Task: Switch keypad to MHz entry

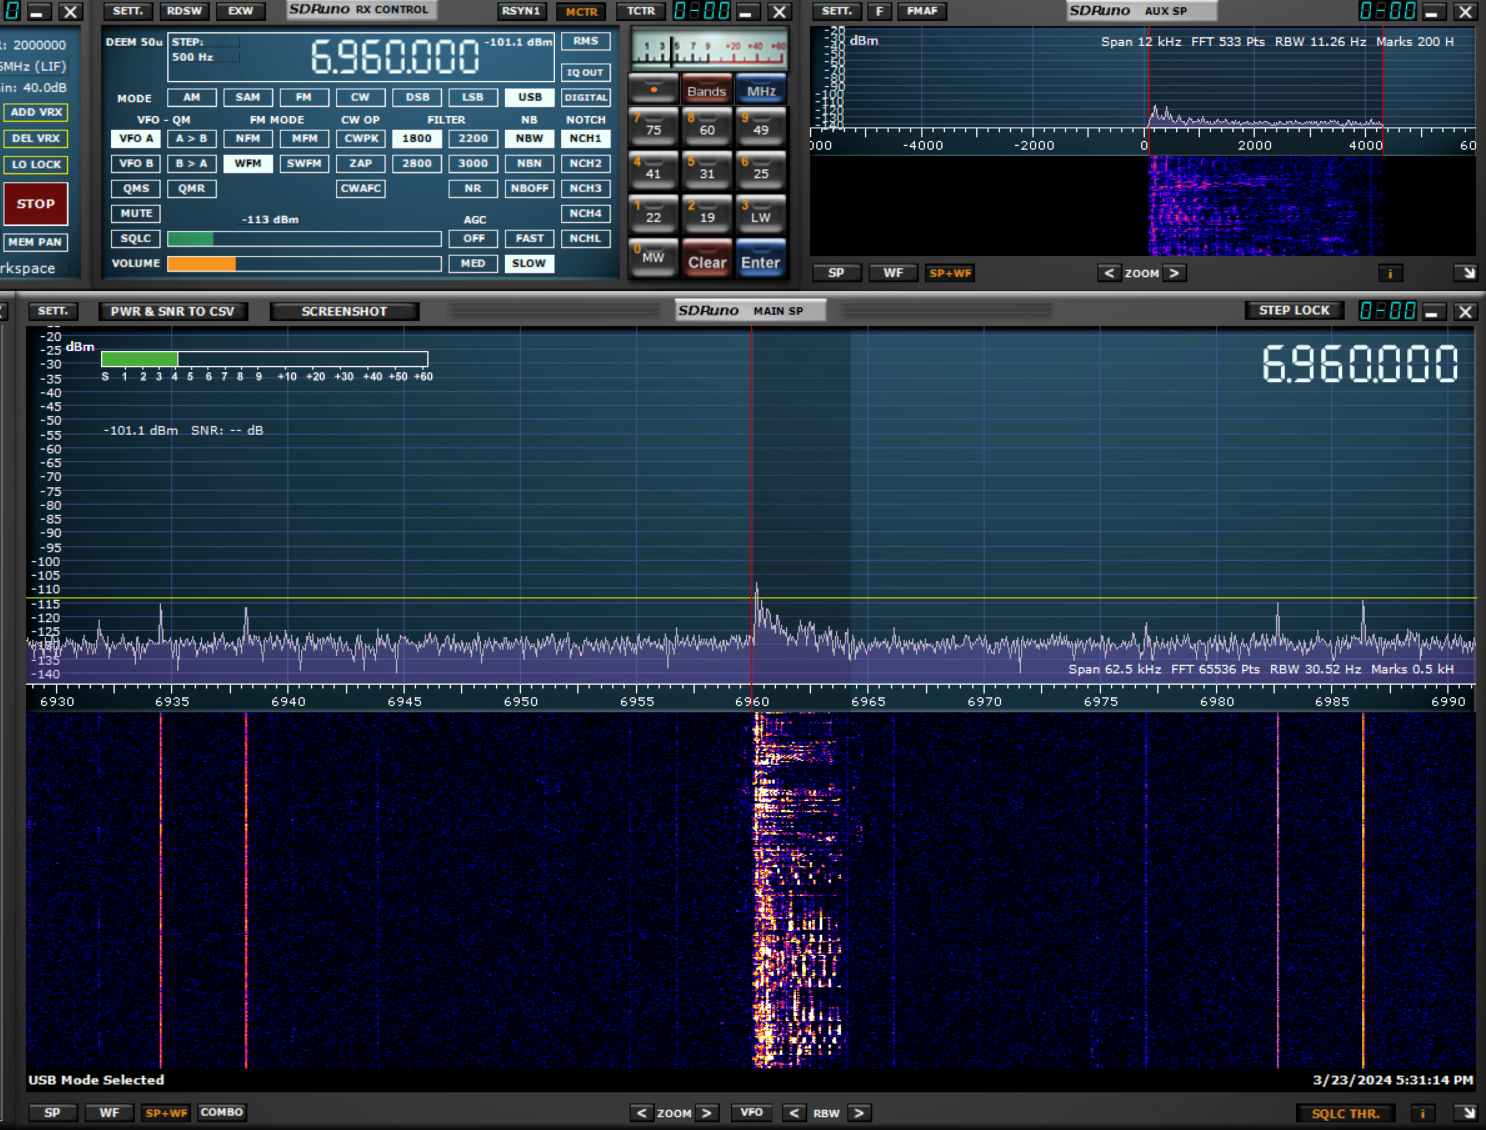Action: point(761,90)
